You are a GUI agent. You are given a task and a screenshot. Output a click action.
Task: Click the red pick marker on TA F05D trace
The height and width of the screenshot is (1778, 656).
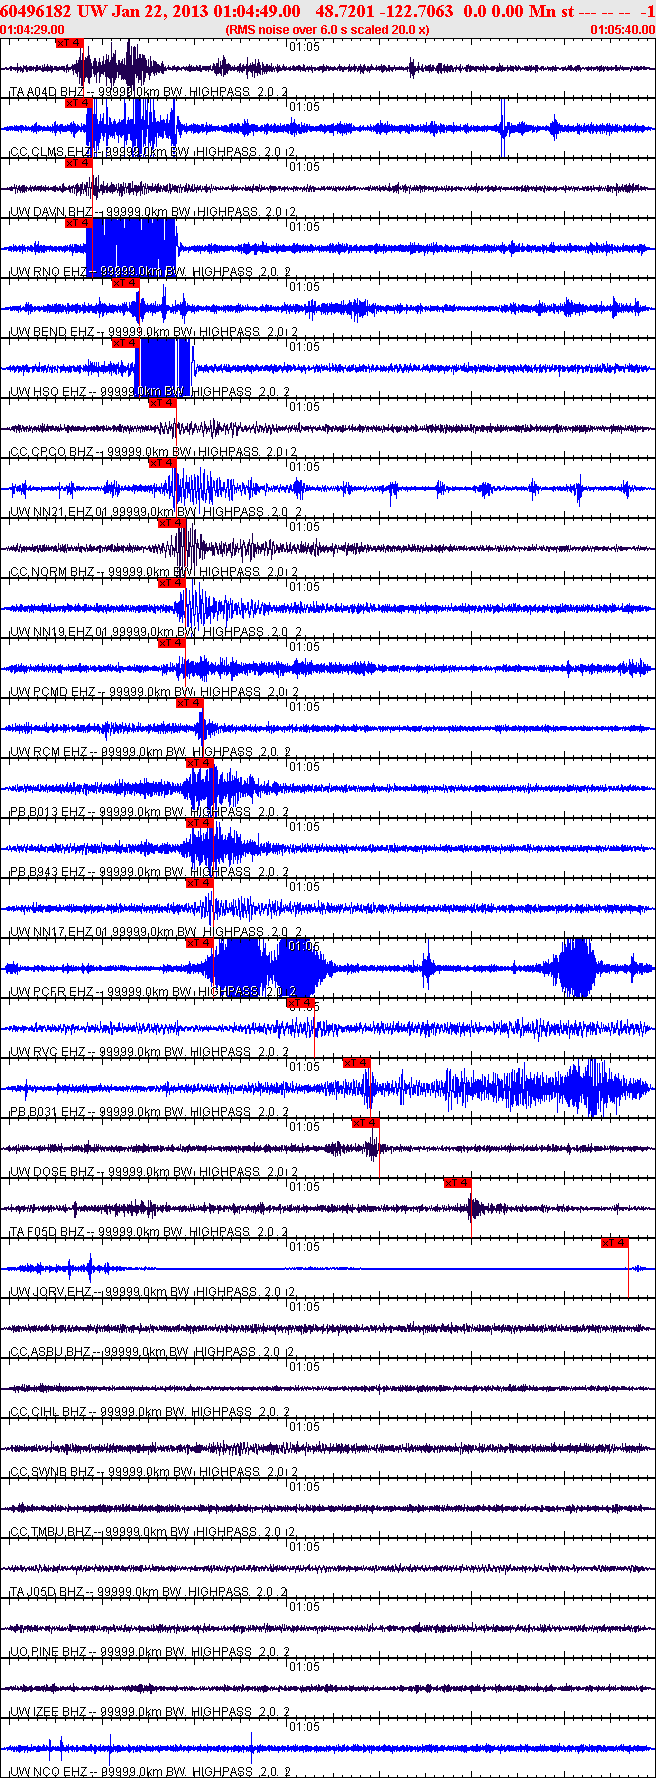pos(457,1183)
